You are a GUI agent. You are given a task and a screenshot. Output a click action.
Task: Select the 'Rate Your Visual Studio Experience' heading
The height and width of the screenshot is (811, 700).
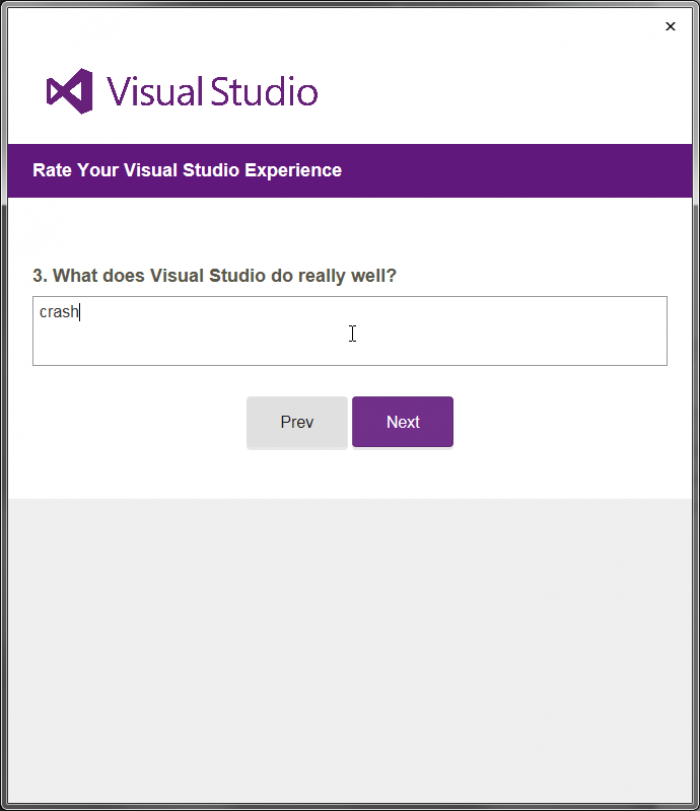(x=187, y=170)
